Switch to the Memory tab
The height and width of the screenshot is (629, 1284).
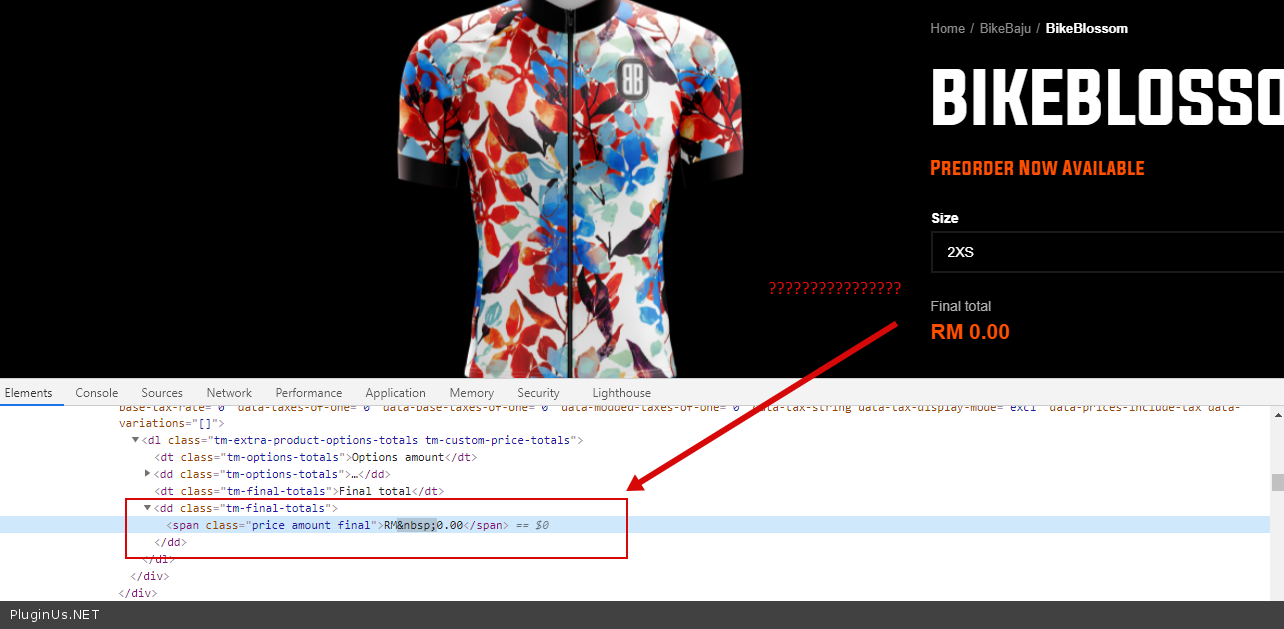pos(471,393)
